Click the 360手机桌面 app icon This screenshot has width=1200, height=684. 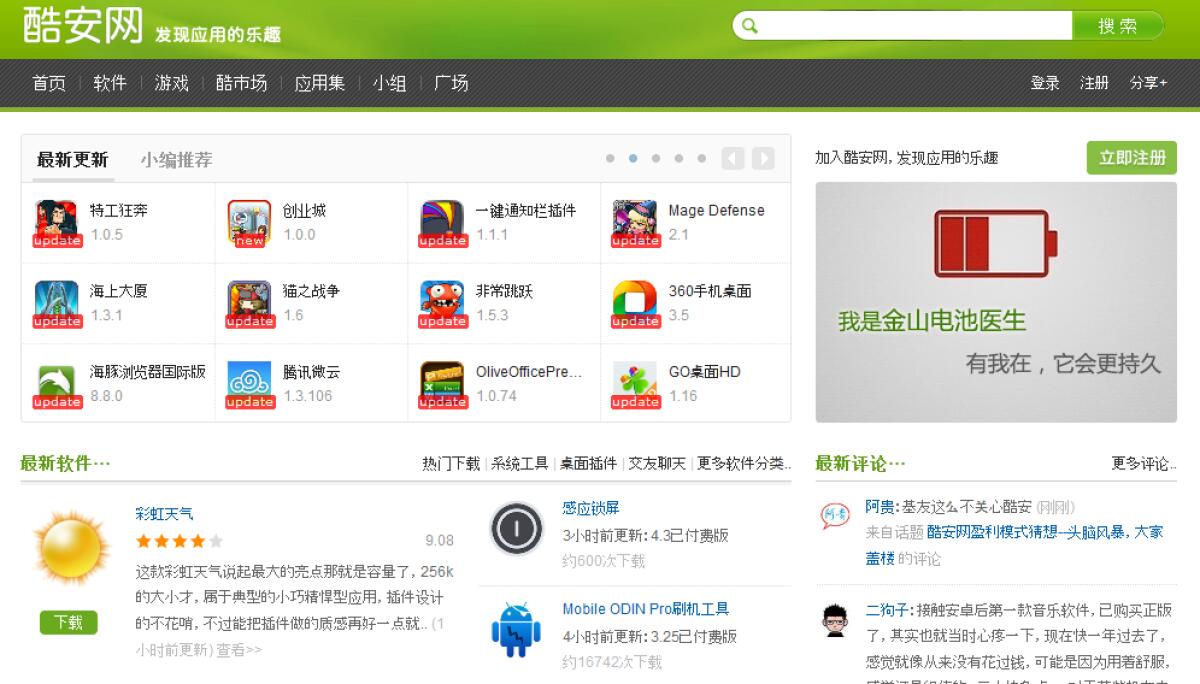point(635,303)
